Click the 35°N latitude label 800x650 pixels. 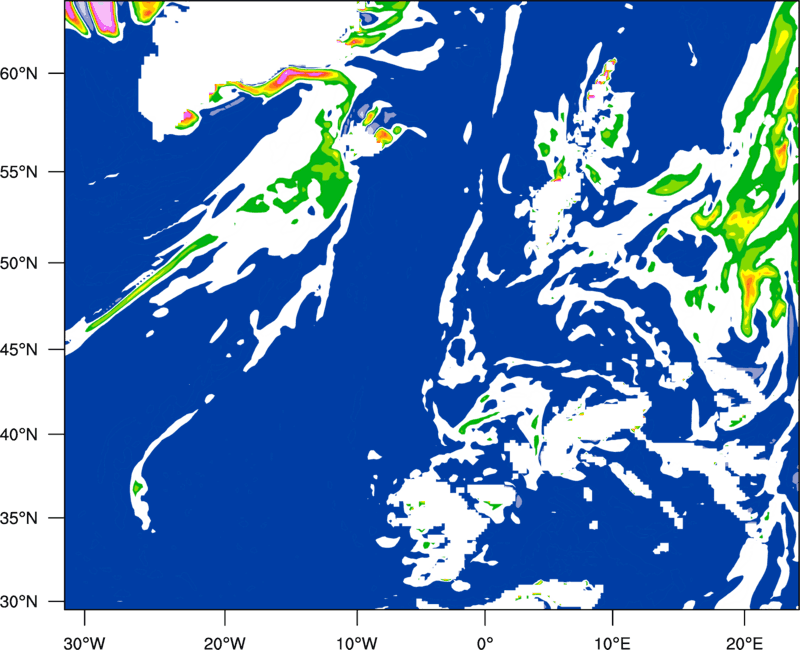click(19, 518)
